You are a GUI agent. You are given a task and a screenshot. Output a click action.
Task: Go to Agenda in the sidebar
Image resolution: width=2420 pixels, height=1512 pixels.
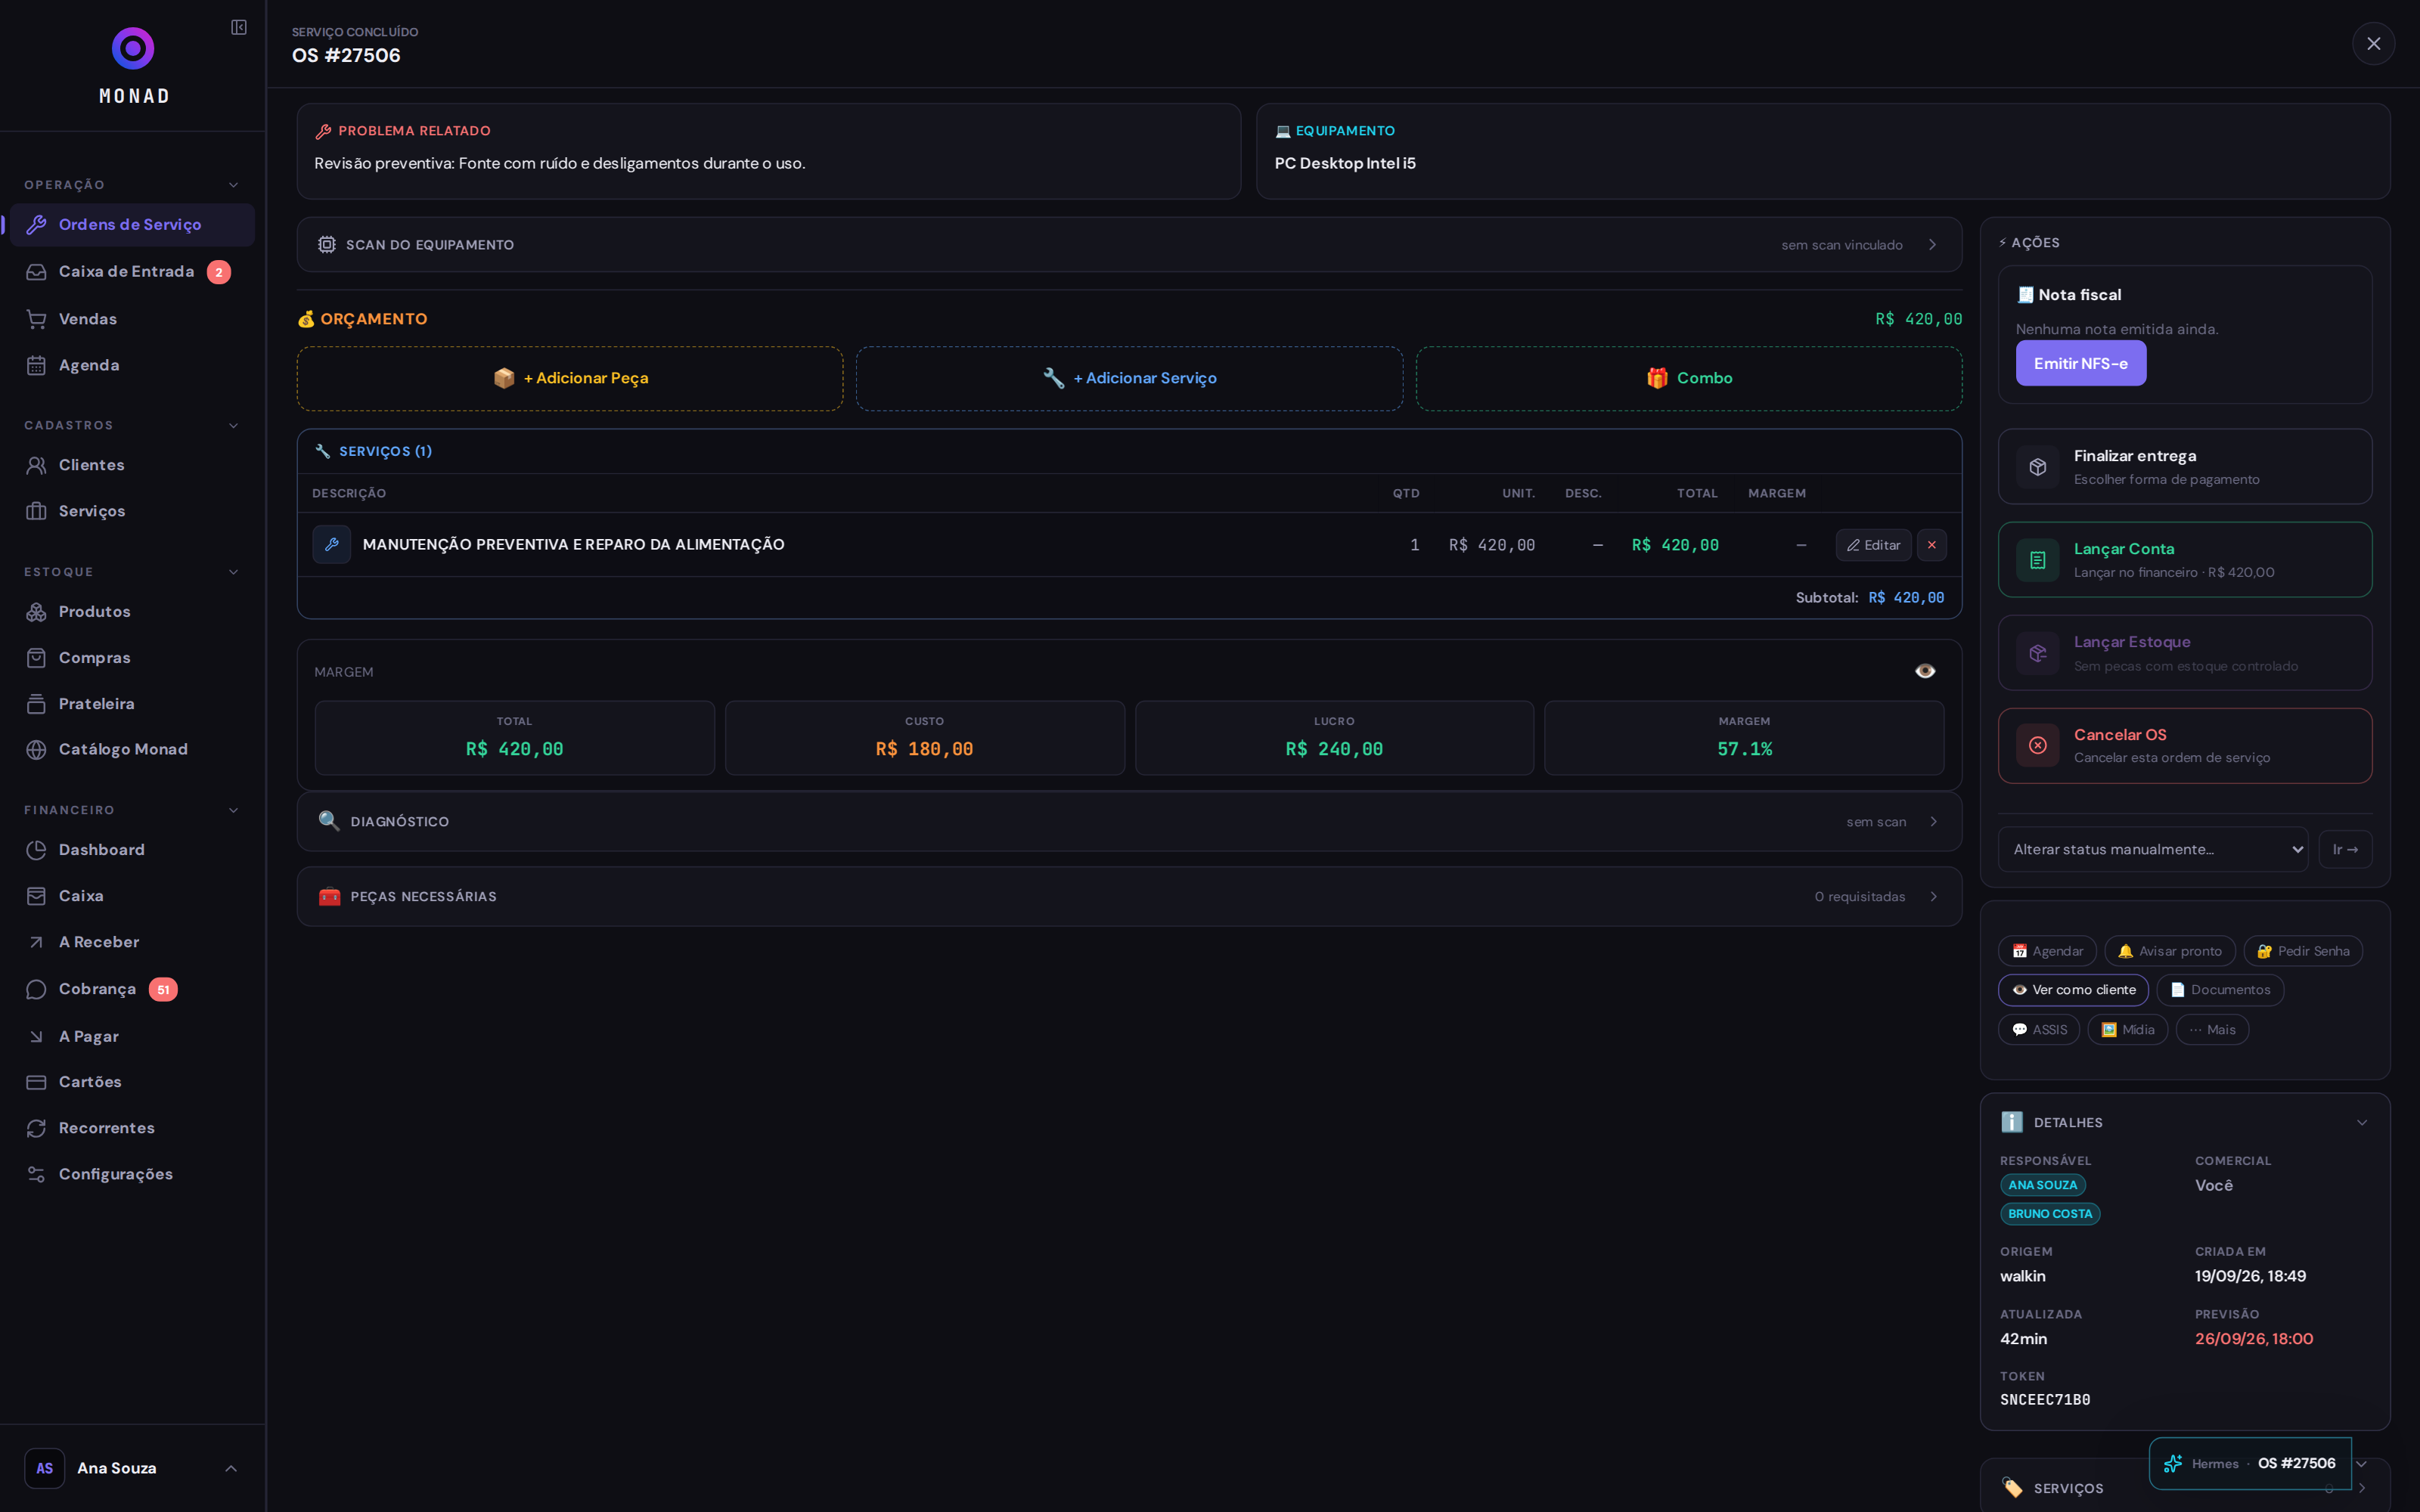click(132, 365)
